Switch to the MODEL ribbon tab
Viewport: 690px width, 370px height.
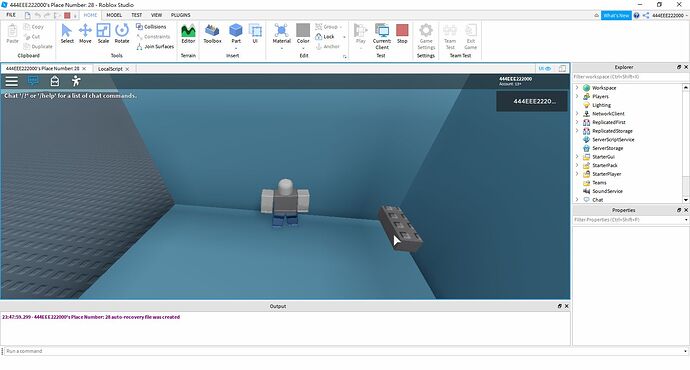click(x=114, y=15)
